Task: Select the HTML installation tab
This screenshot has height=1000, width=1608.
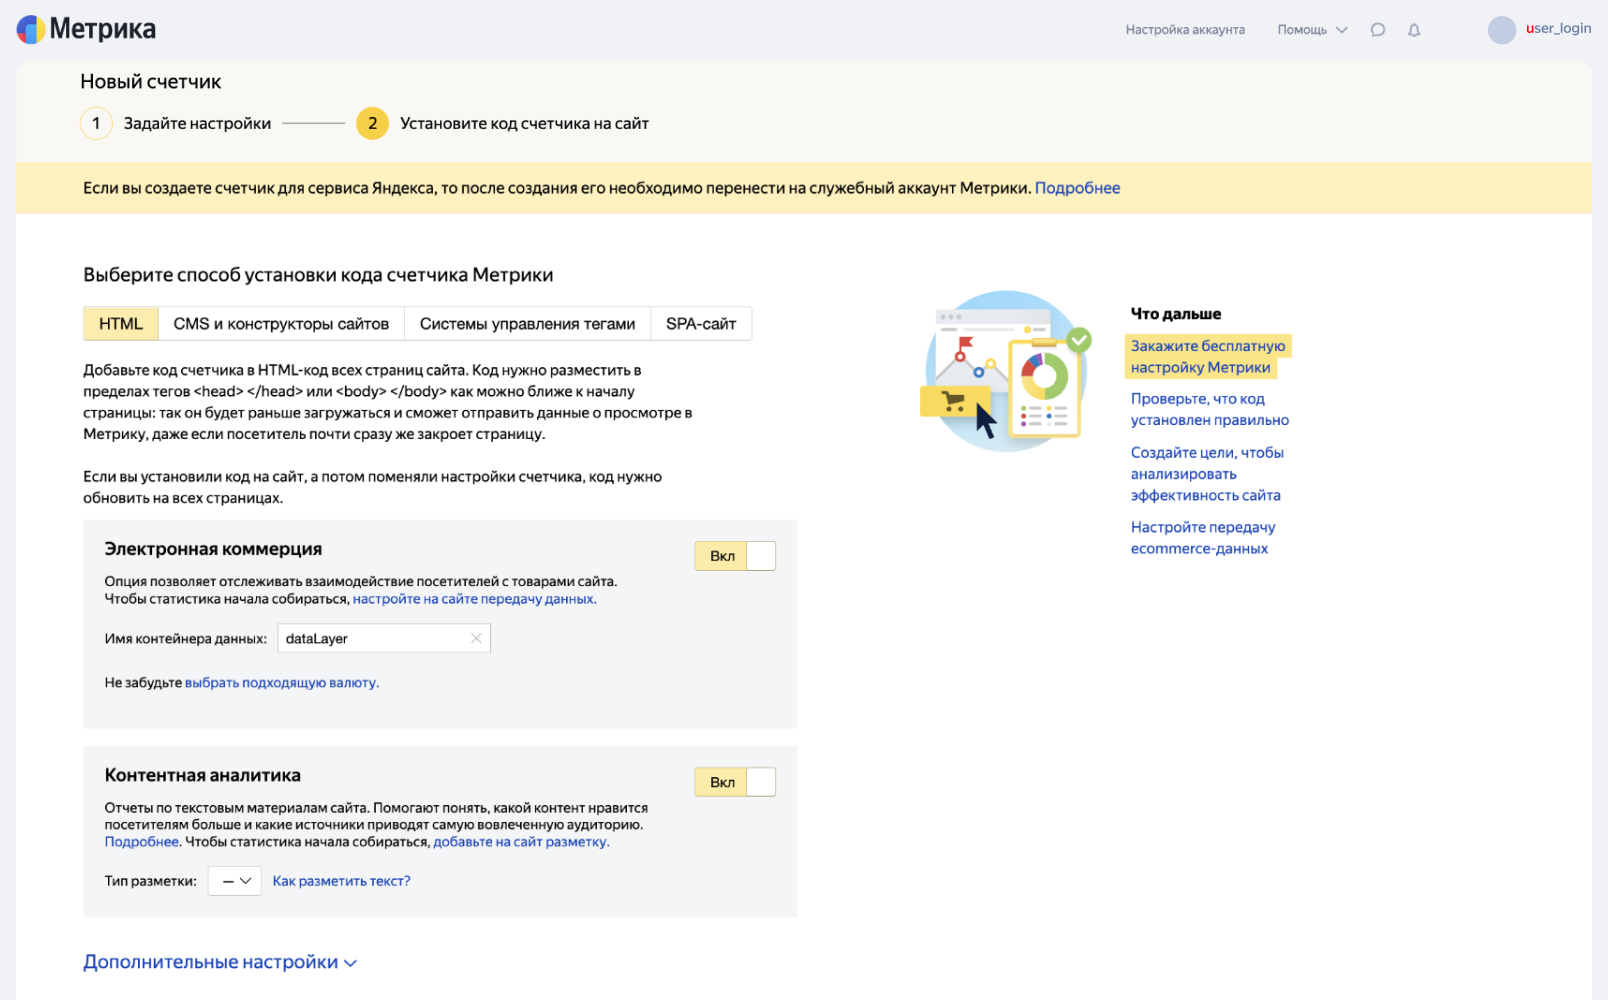Action: coord(121,324)
